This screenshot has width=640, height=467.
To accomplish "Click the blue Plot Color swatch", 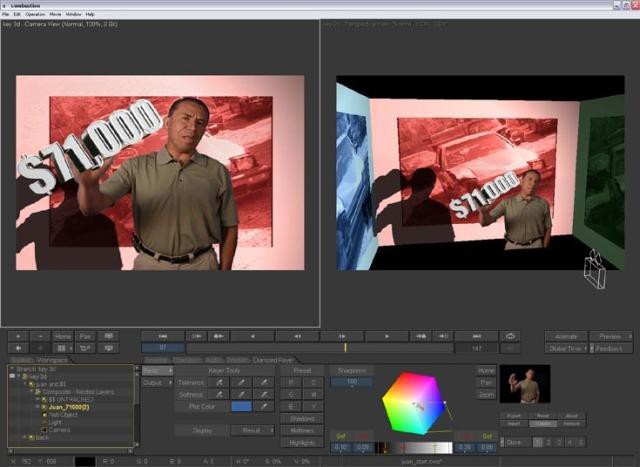I will click(241, 407).
